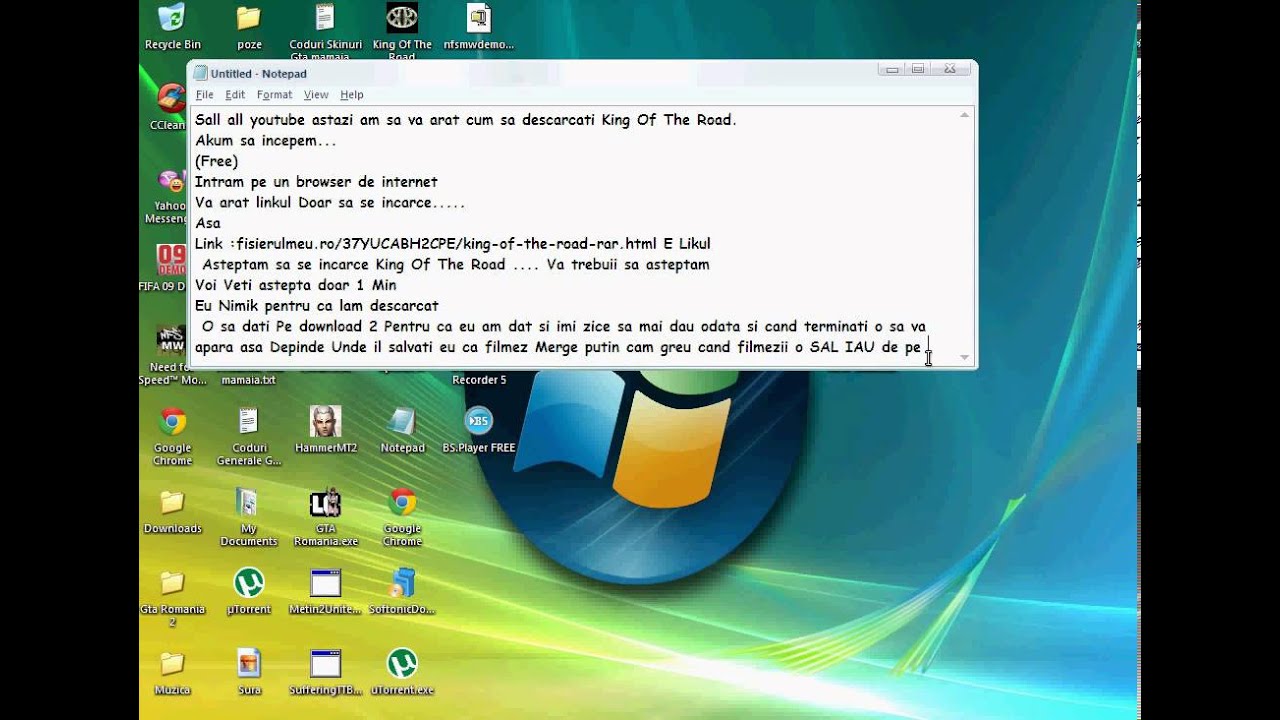1280x720 pixels.
Task: Open the Help menu in Notepad
Action: [x=352, y=95]
